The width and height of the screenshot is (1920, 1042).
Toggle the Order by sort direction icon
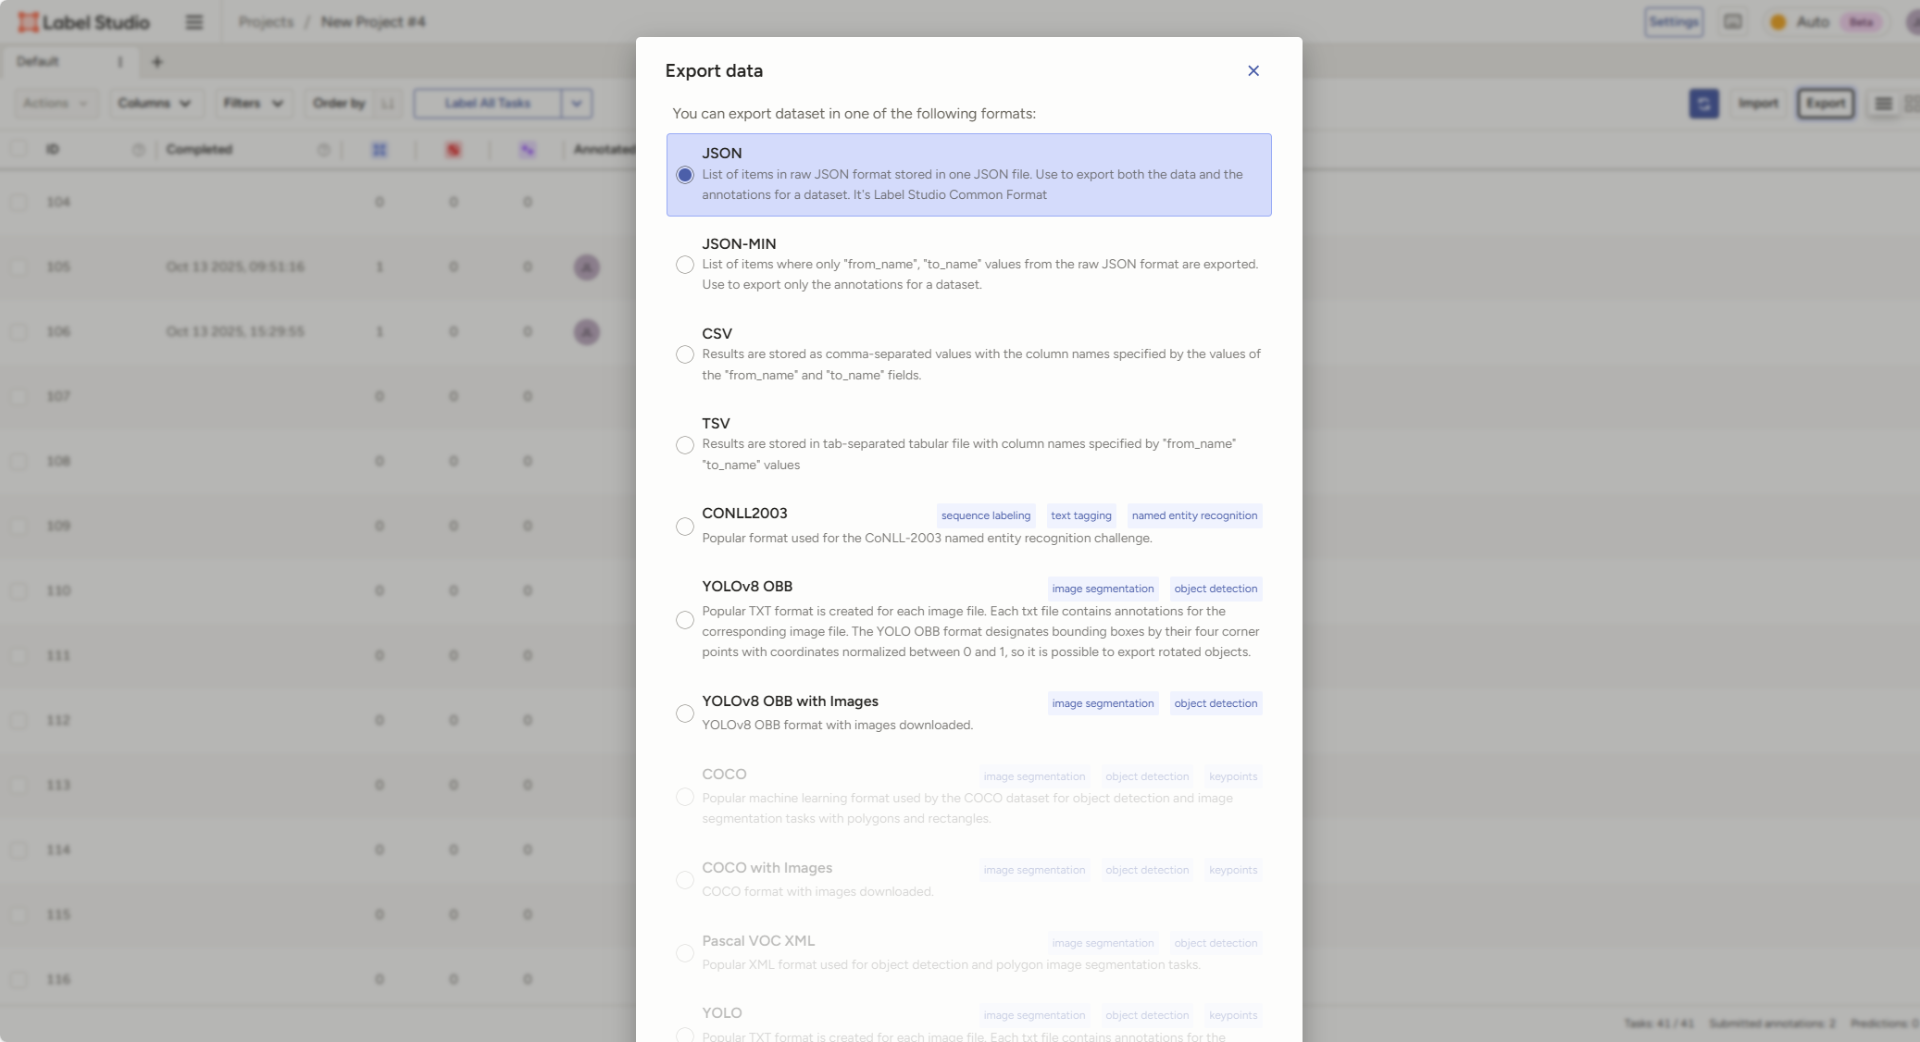387,103
